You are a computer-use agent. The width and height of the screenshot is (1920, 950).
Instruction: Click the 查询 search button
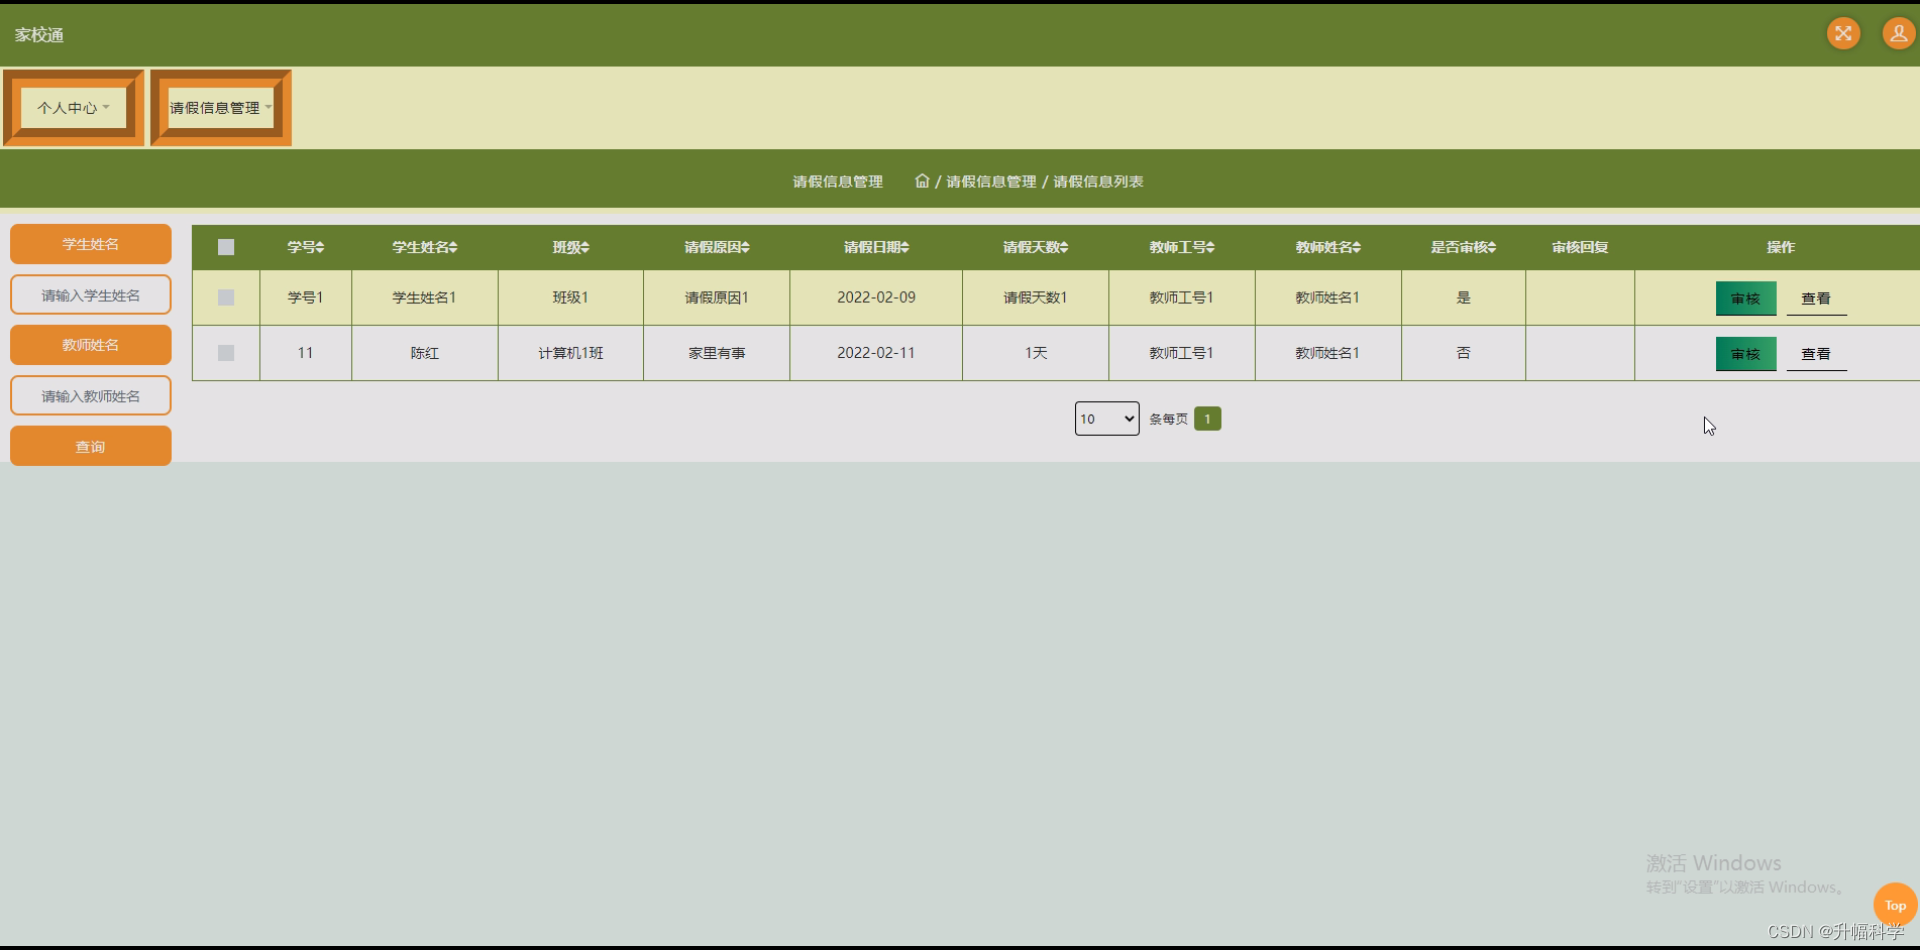[90, 445]
